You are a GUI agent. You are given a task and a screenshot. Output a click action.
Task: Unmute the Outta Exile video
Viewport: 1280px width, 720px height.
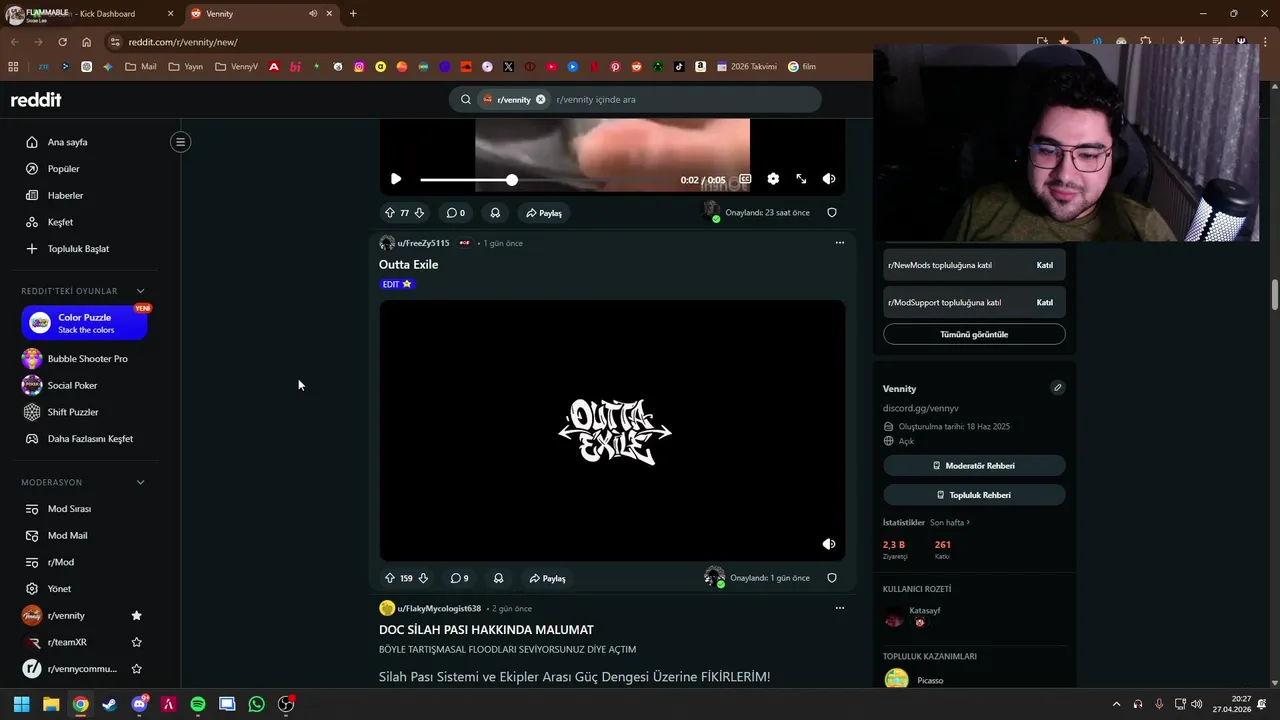pyautogui.click(x=829, y=544)
